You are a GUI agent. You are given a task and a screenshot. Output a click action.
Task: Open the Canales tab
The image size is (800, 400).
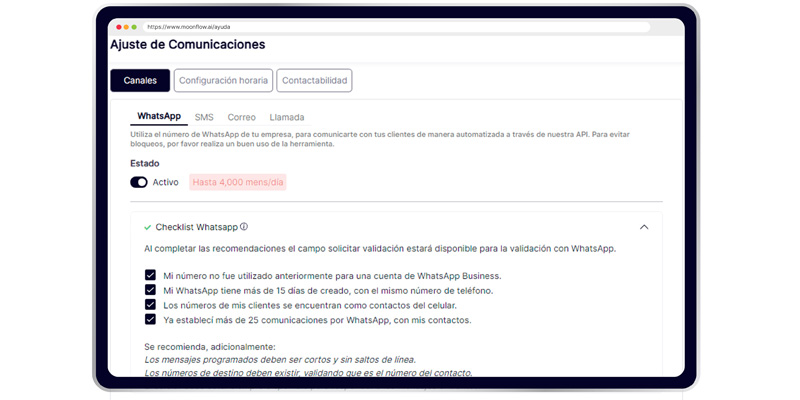140,81
